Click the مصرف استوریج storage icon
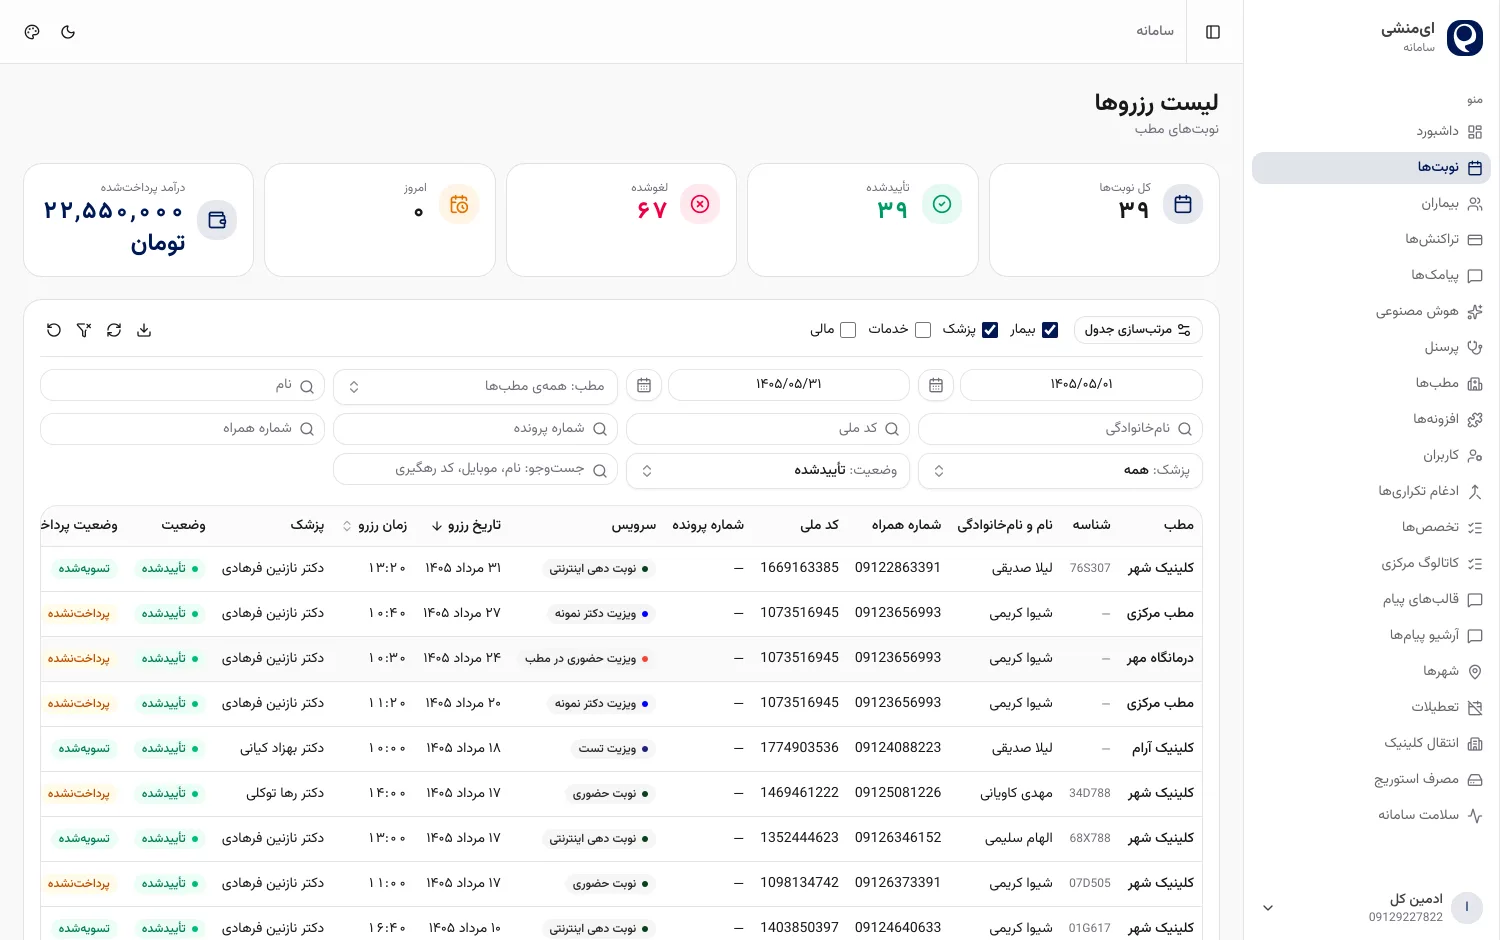Image resolution: width=1500 pixels, height=940 pixels. 1475,780
